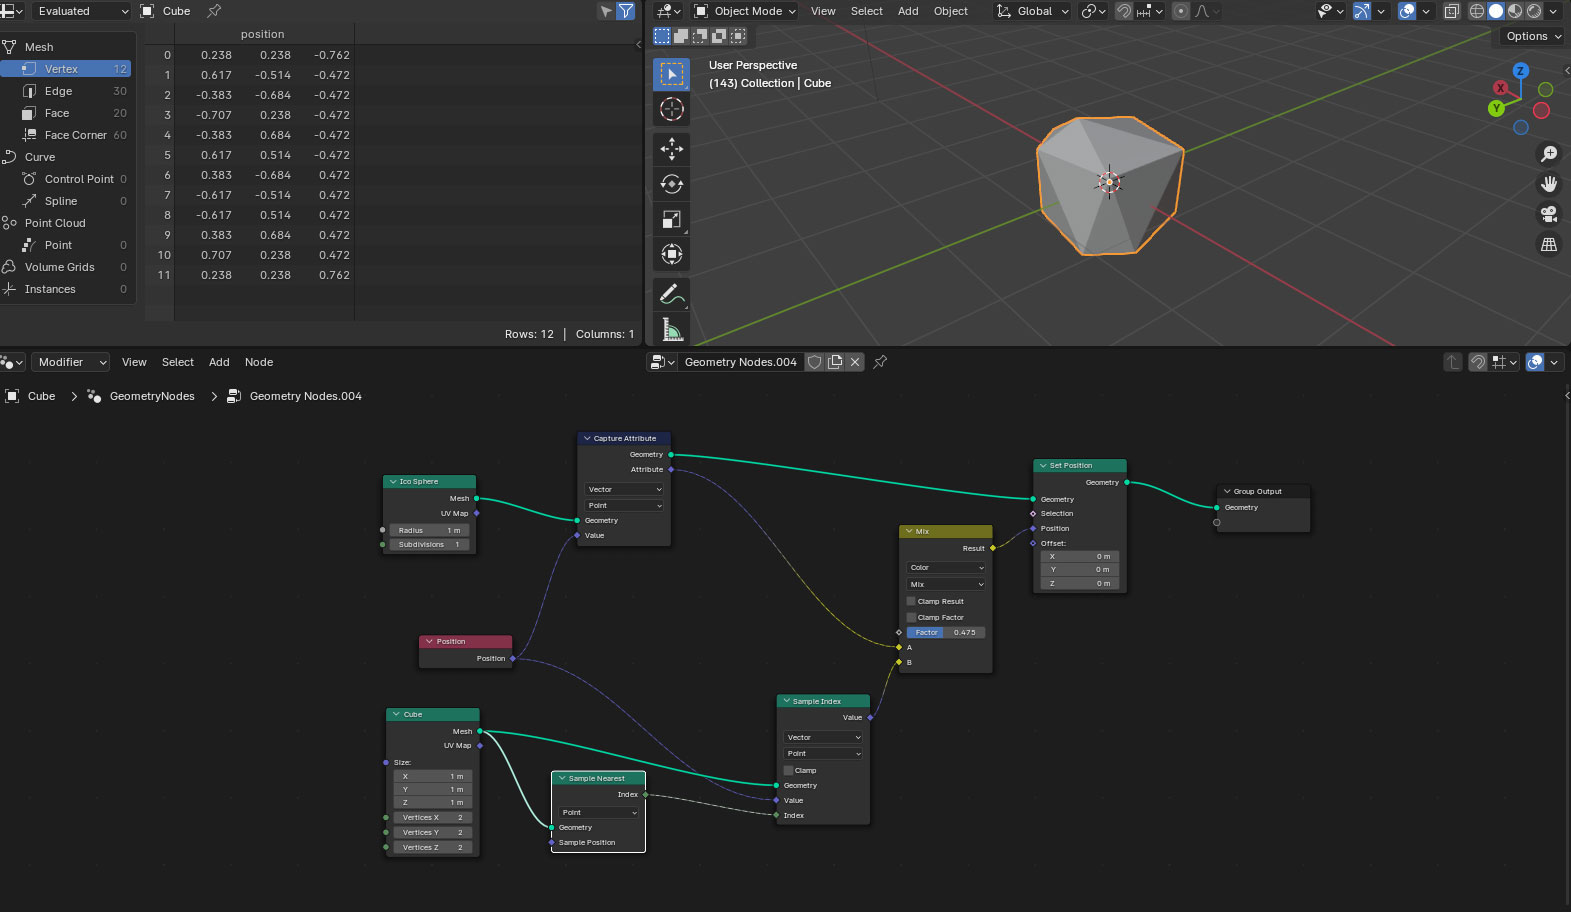1571x912 pixels.
Task: Click the Factor slider in Mix node
Action: (x=946, y=633)
